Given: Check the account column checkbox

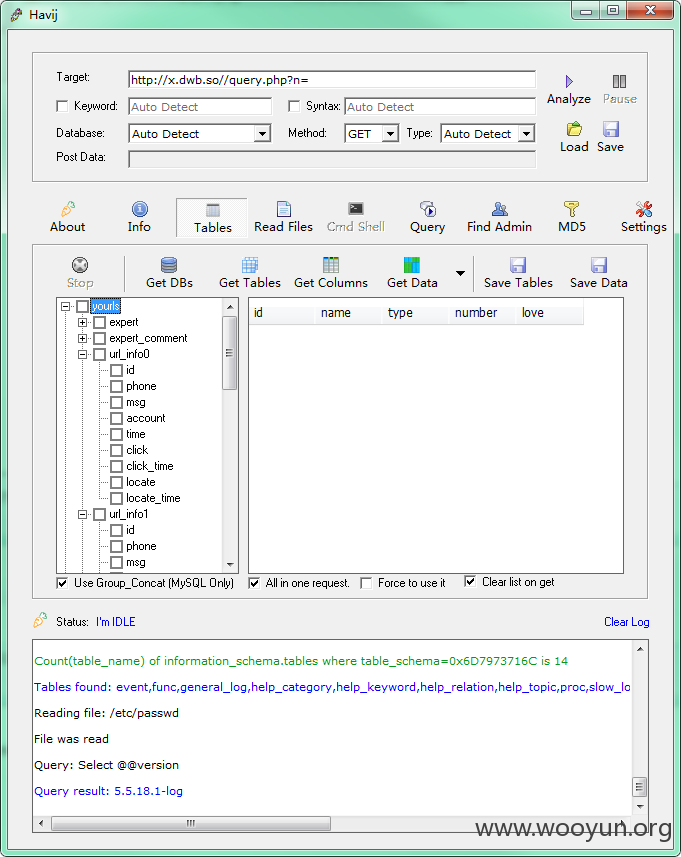Looking at the screenshot, I should point(116,419).
